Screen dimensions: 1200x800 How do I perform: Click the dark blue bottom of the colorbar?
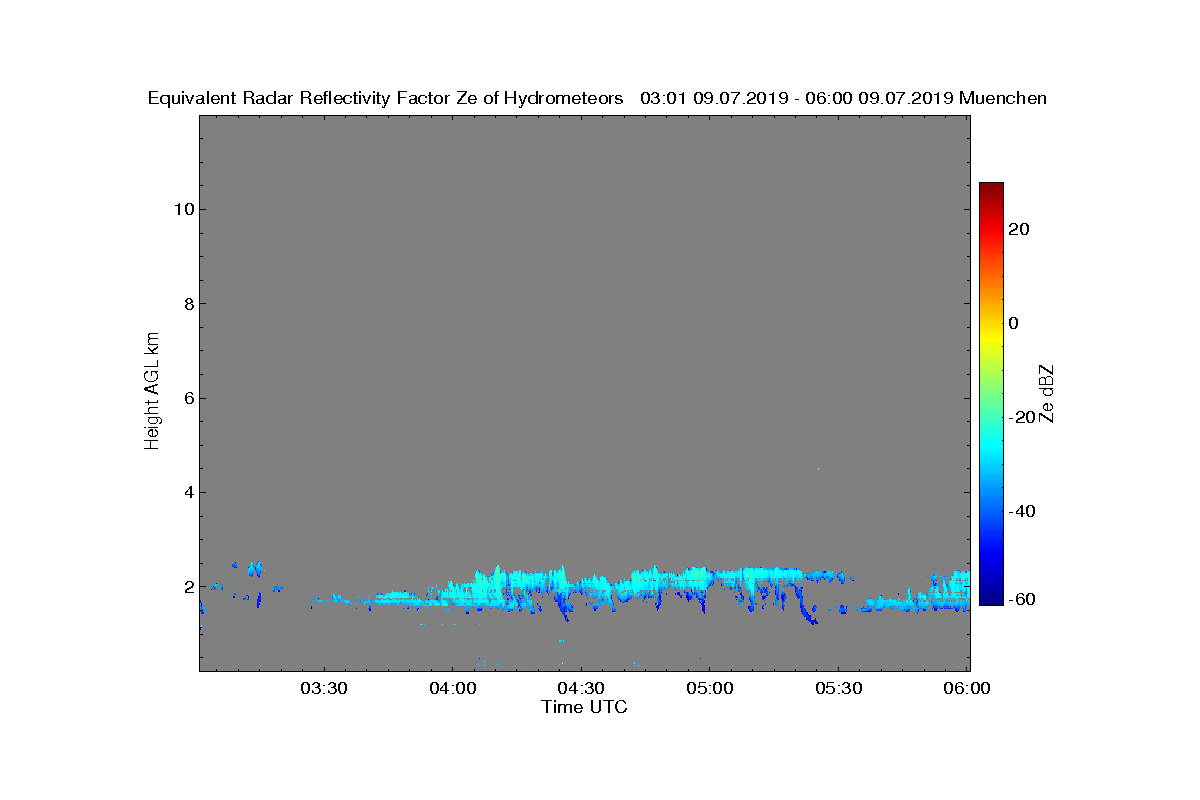(991, 597)
